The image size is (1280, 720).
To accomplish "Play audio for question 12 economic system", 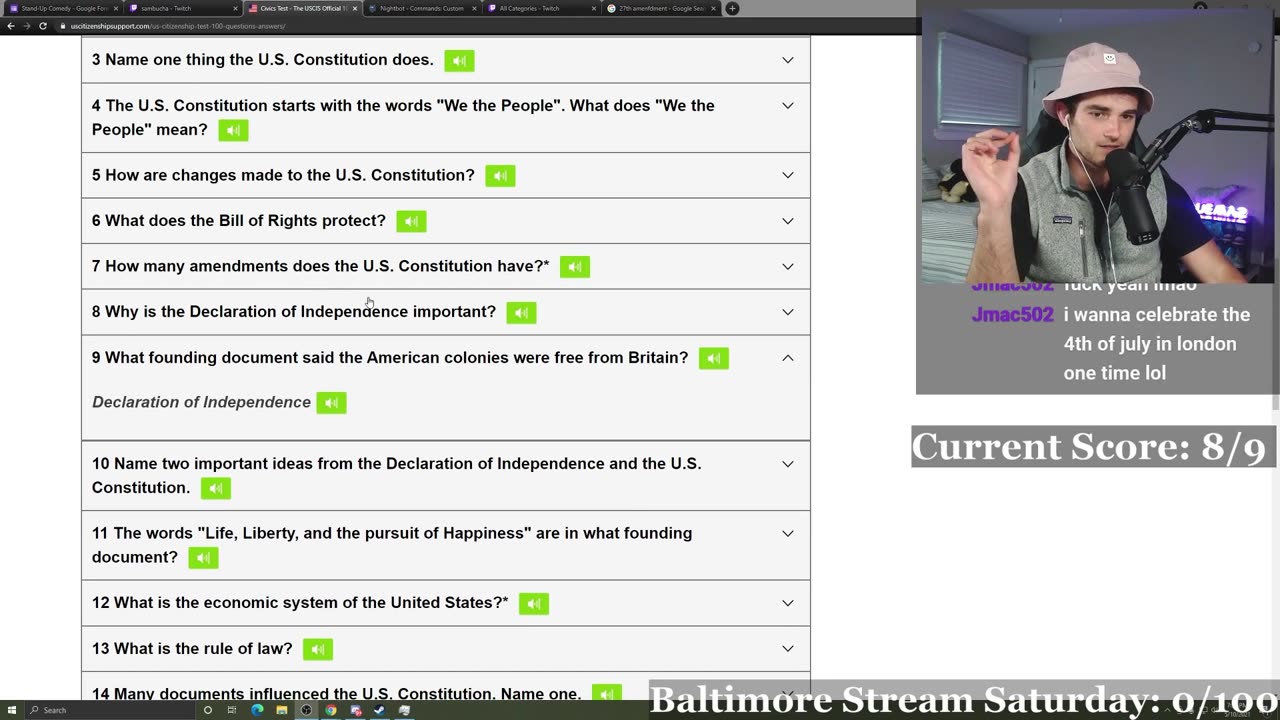I will tap(533, 603).
